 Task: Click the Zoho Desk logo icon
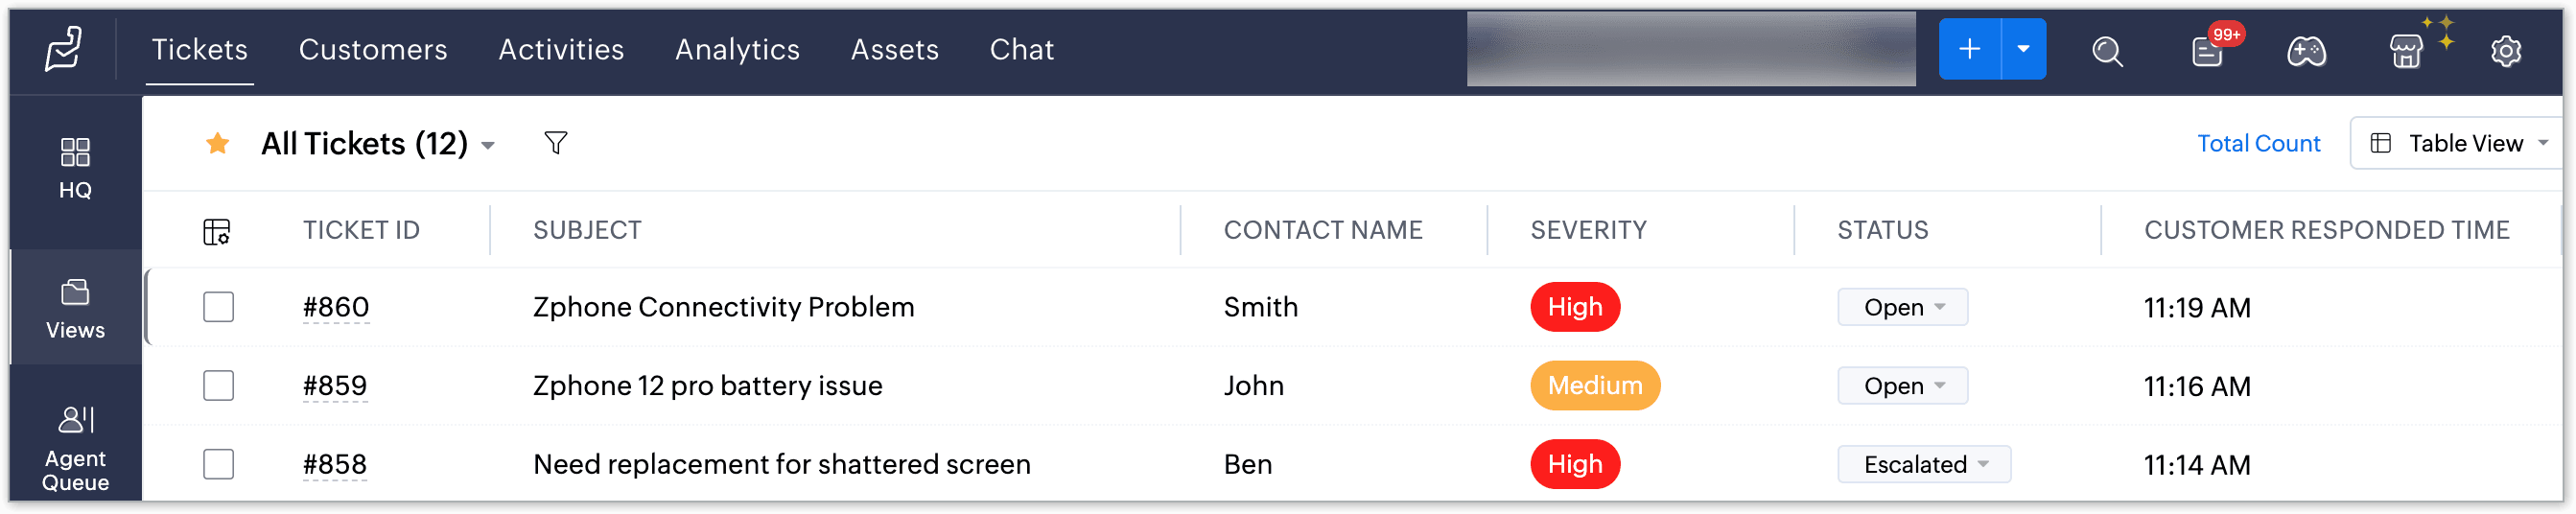63,49
